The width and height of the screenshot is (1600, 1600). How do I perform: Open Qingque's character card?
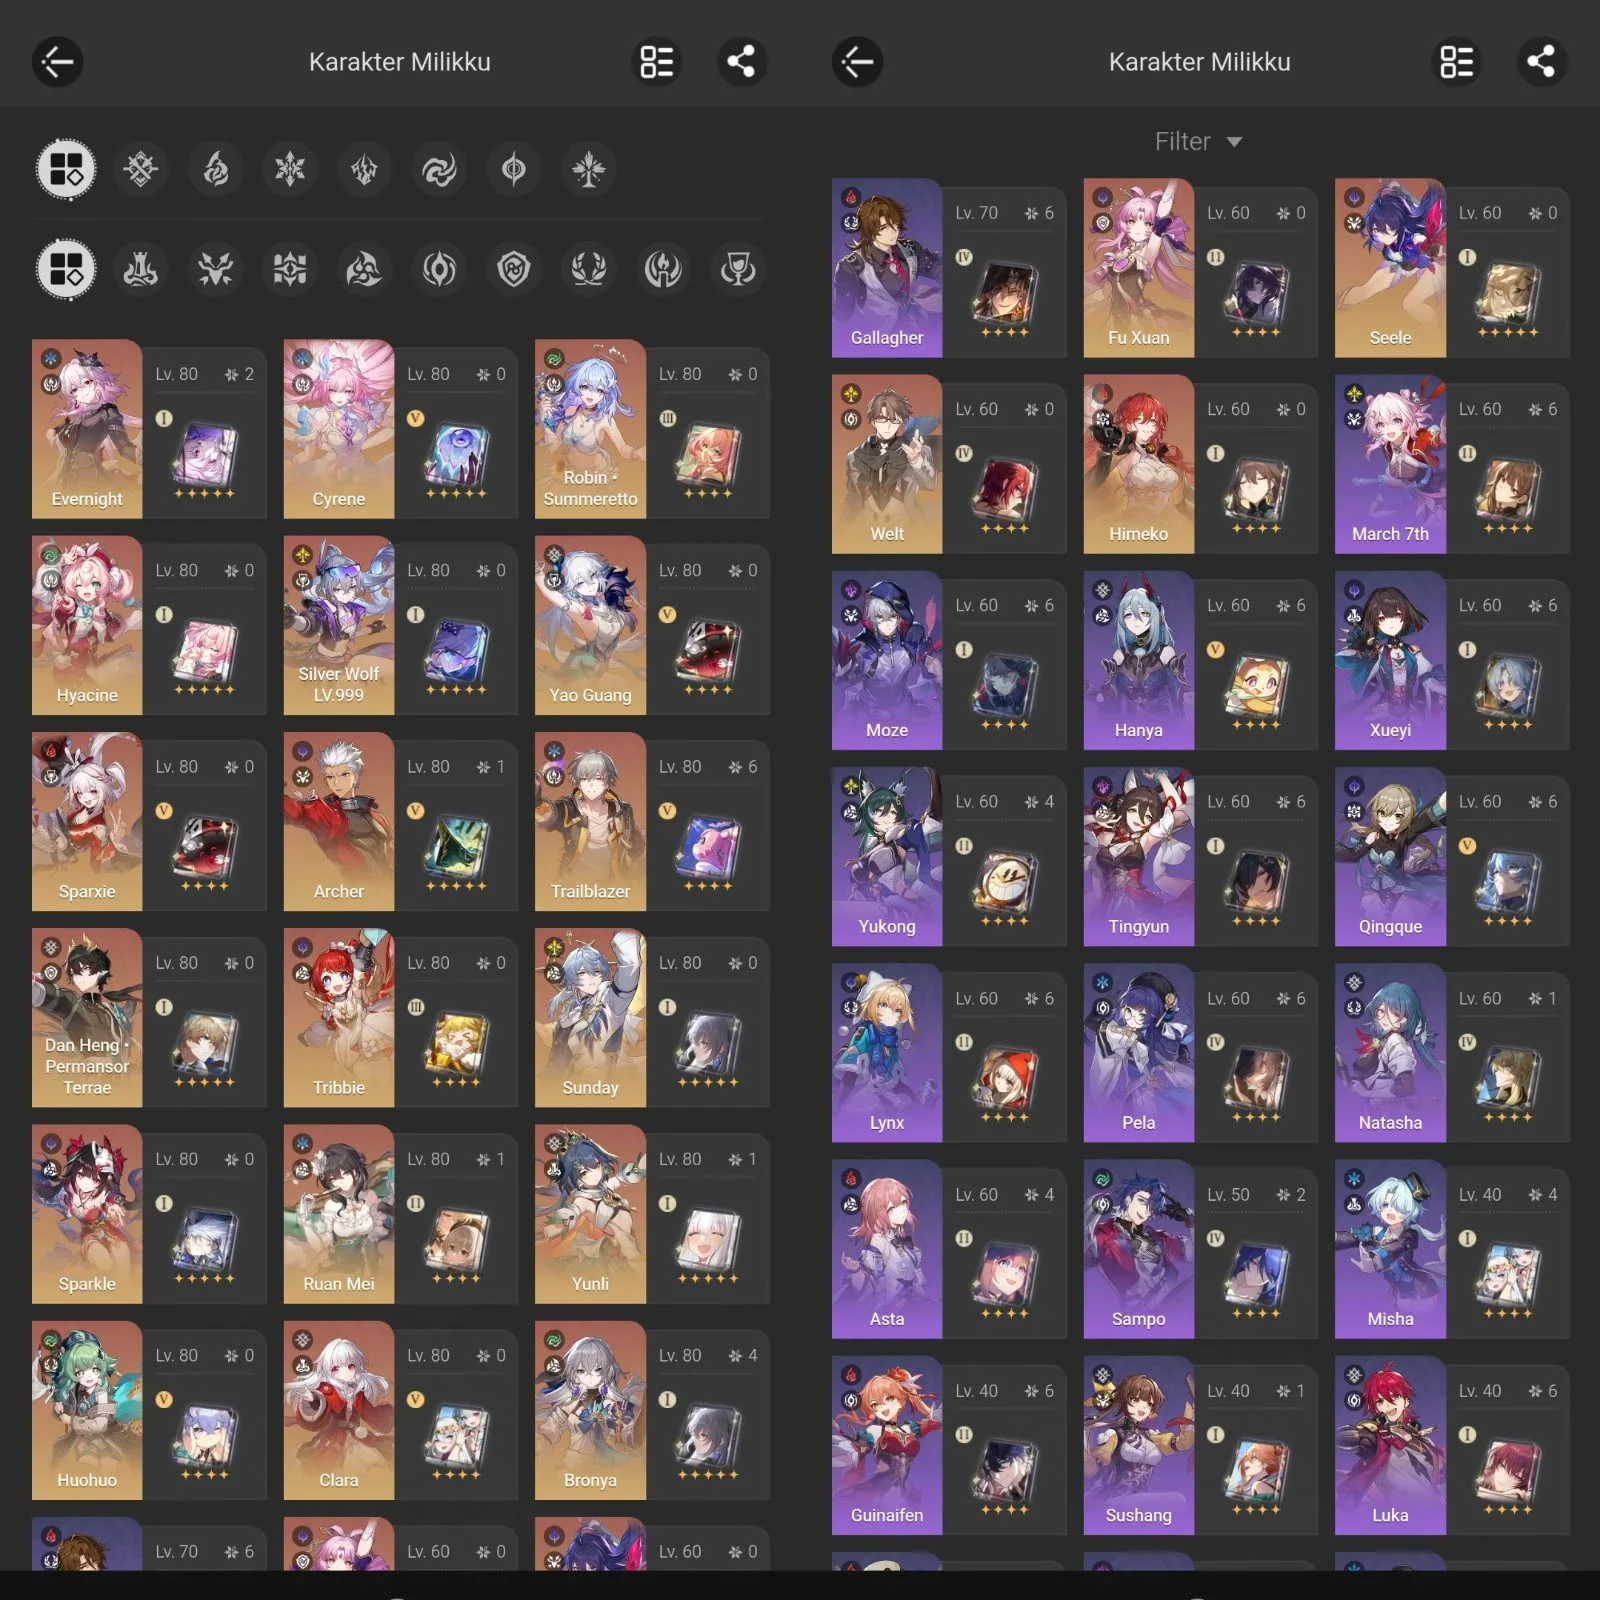1452,857
